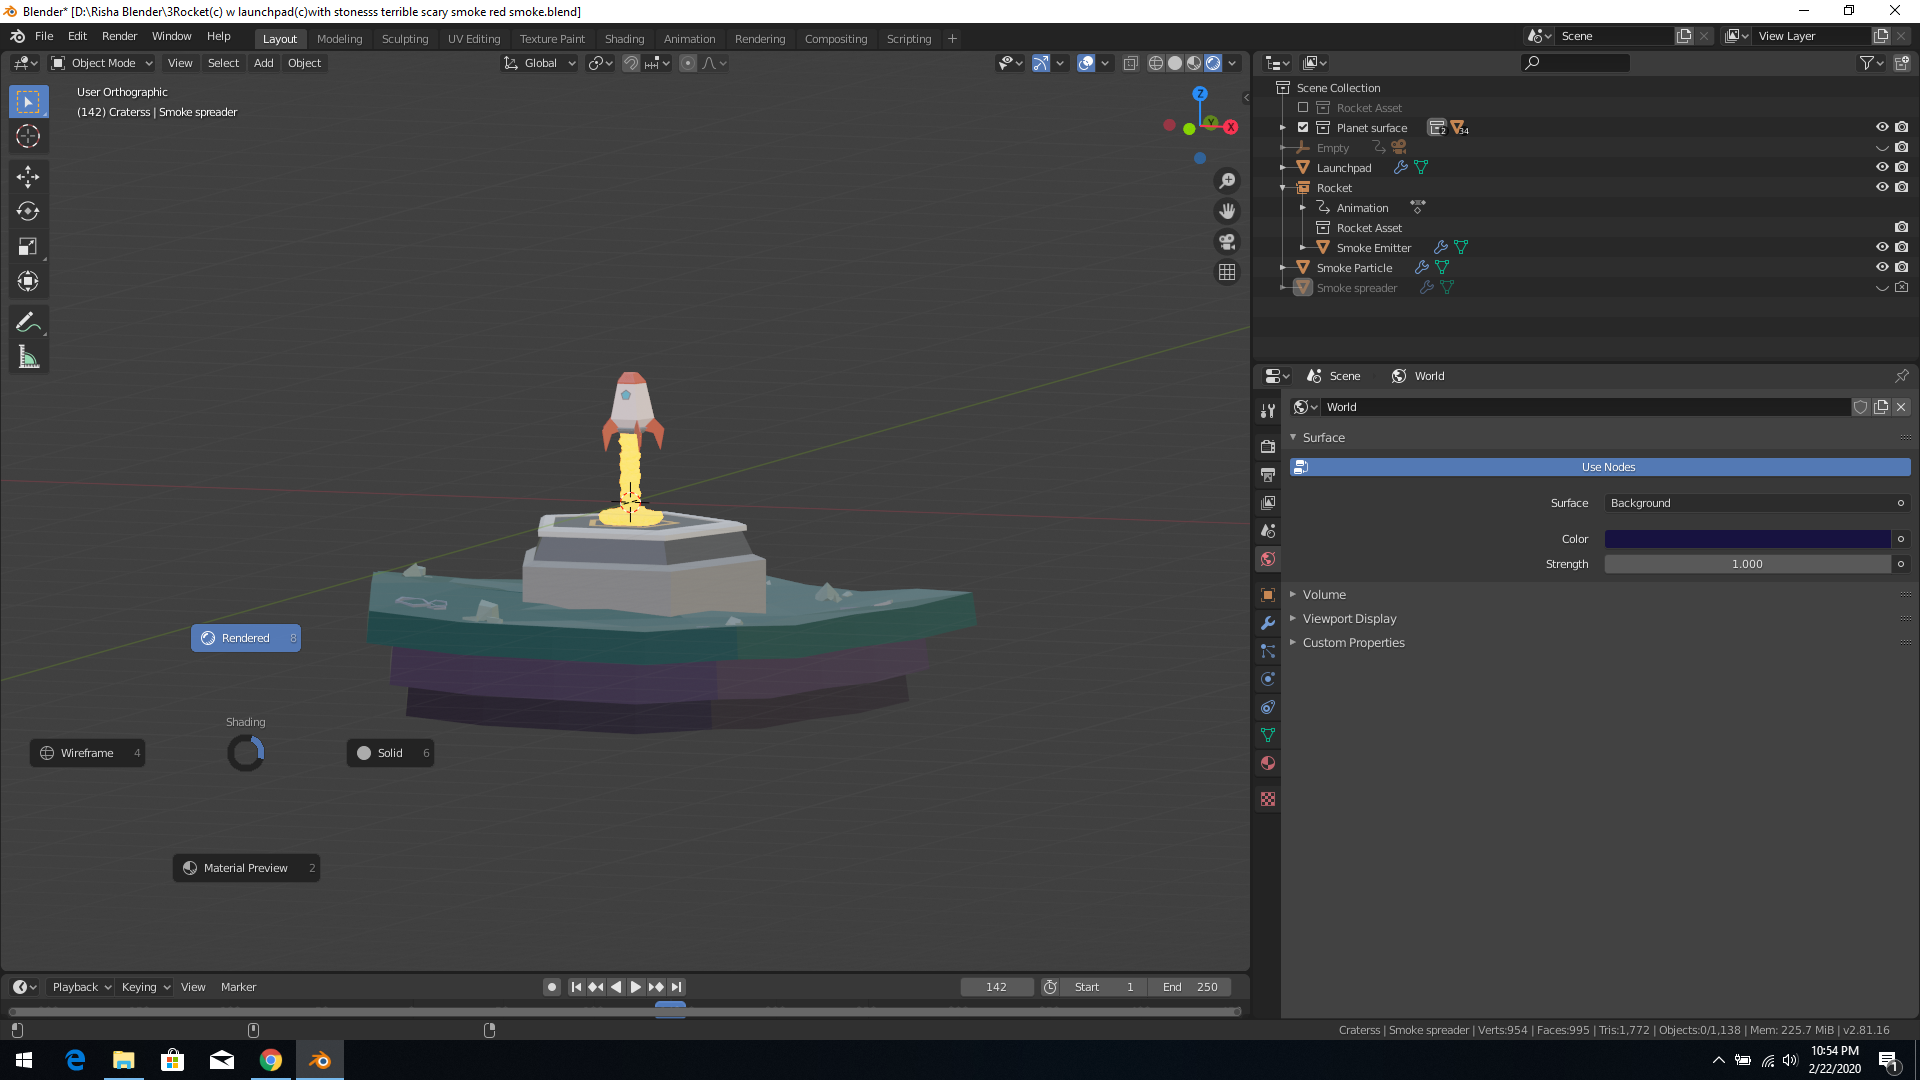Enable the Rocket Asset collection checkbox

(1303, 108)
